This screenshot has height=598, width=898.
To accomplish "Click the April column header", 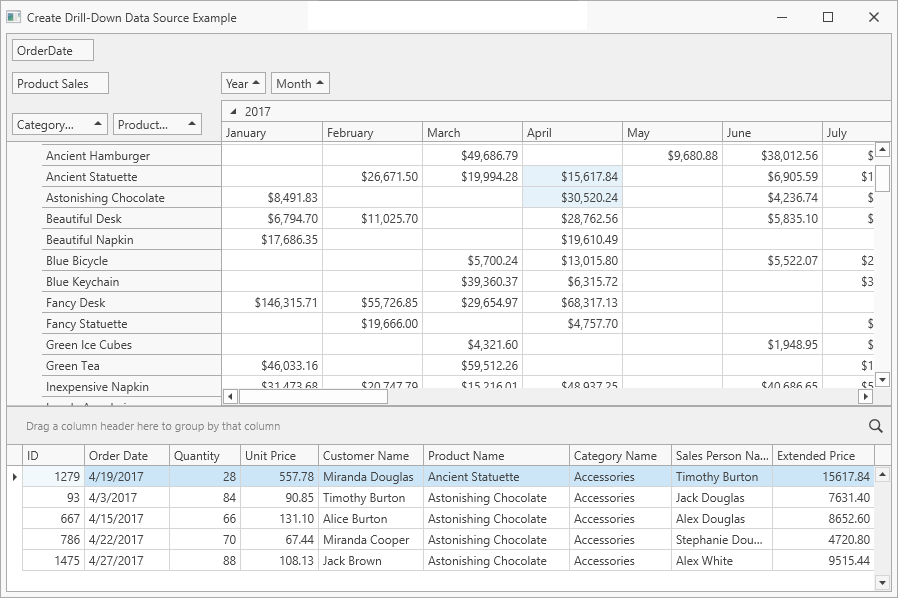I will pyautogui.click(x=572, y=132).
